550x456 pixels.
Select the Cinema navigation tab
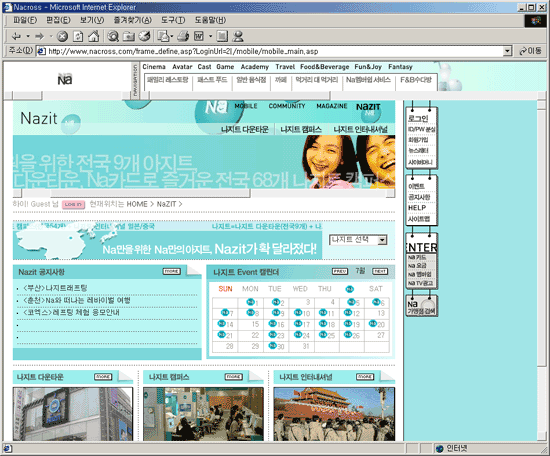[x=154, y=67]
